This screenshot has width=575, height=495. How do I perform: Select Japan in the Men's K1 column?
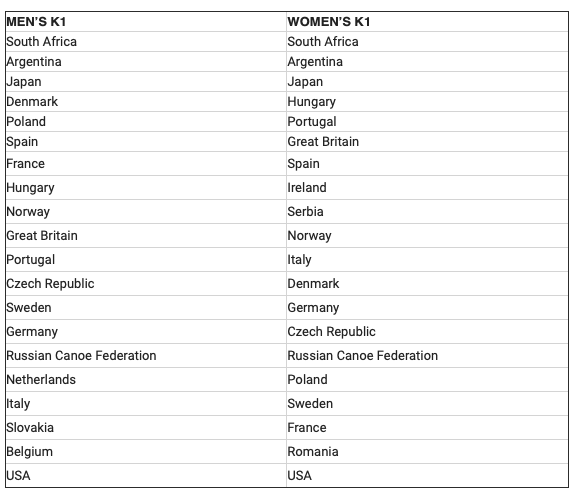(24, 82)
